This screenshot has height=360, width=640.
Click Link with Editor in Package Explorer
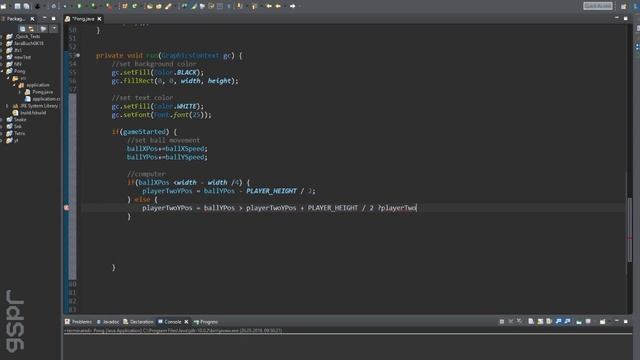[31, 29]
